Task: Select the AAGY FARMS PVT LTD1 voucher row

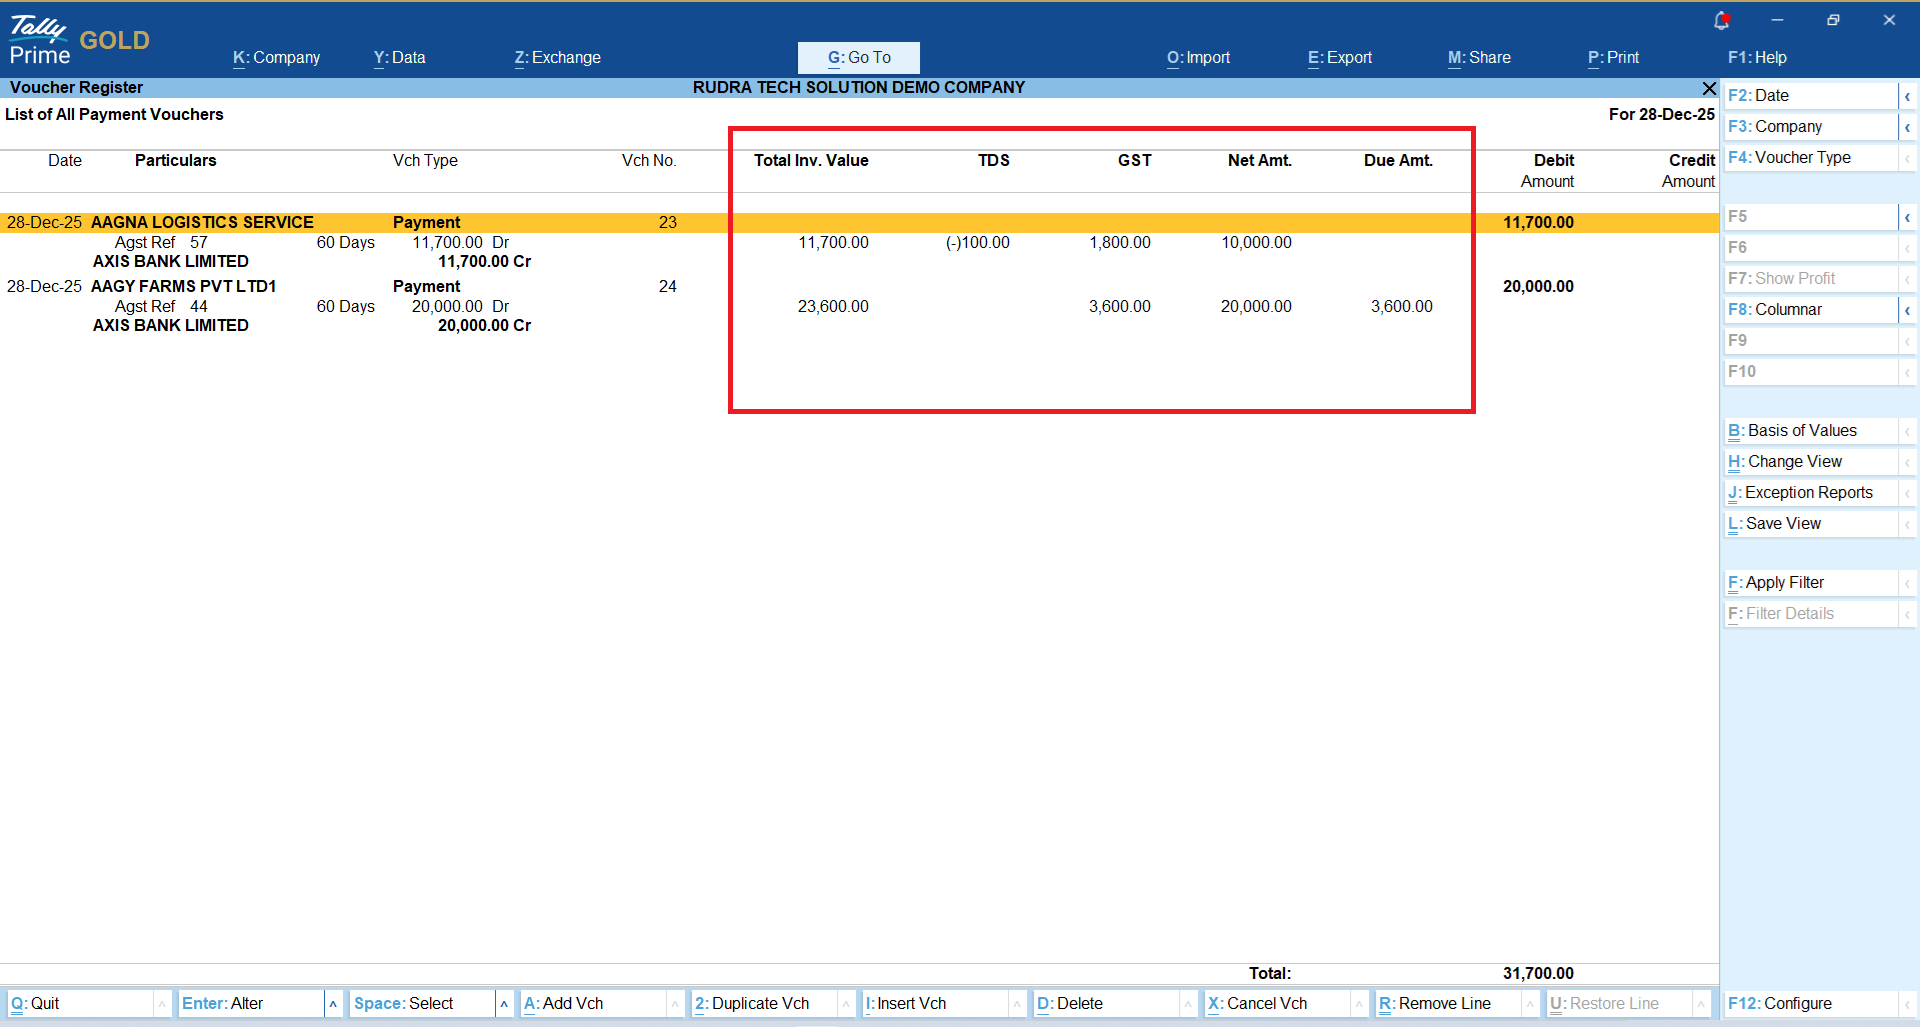Action: click(x=184, y=287)
